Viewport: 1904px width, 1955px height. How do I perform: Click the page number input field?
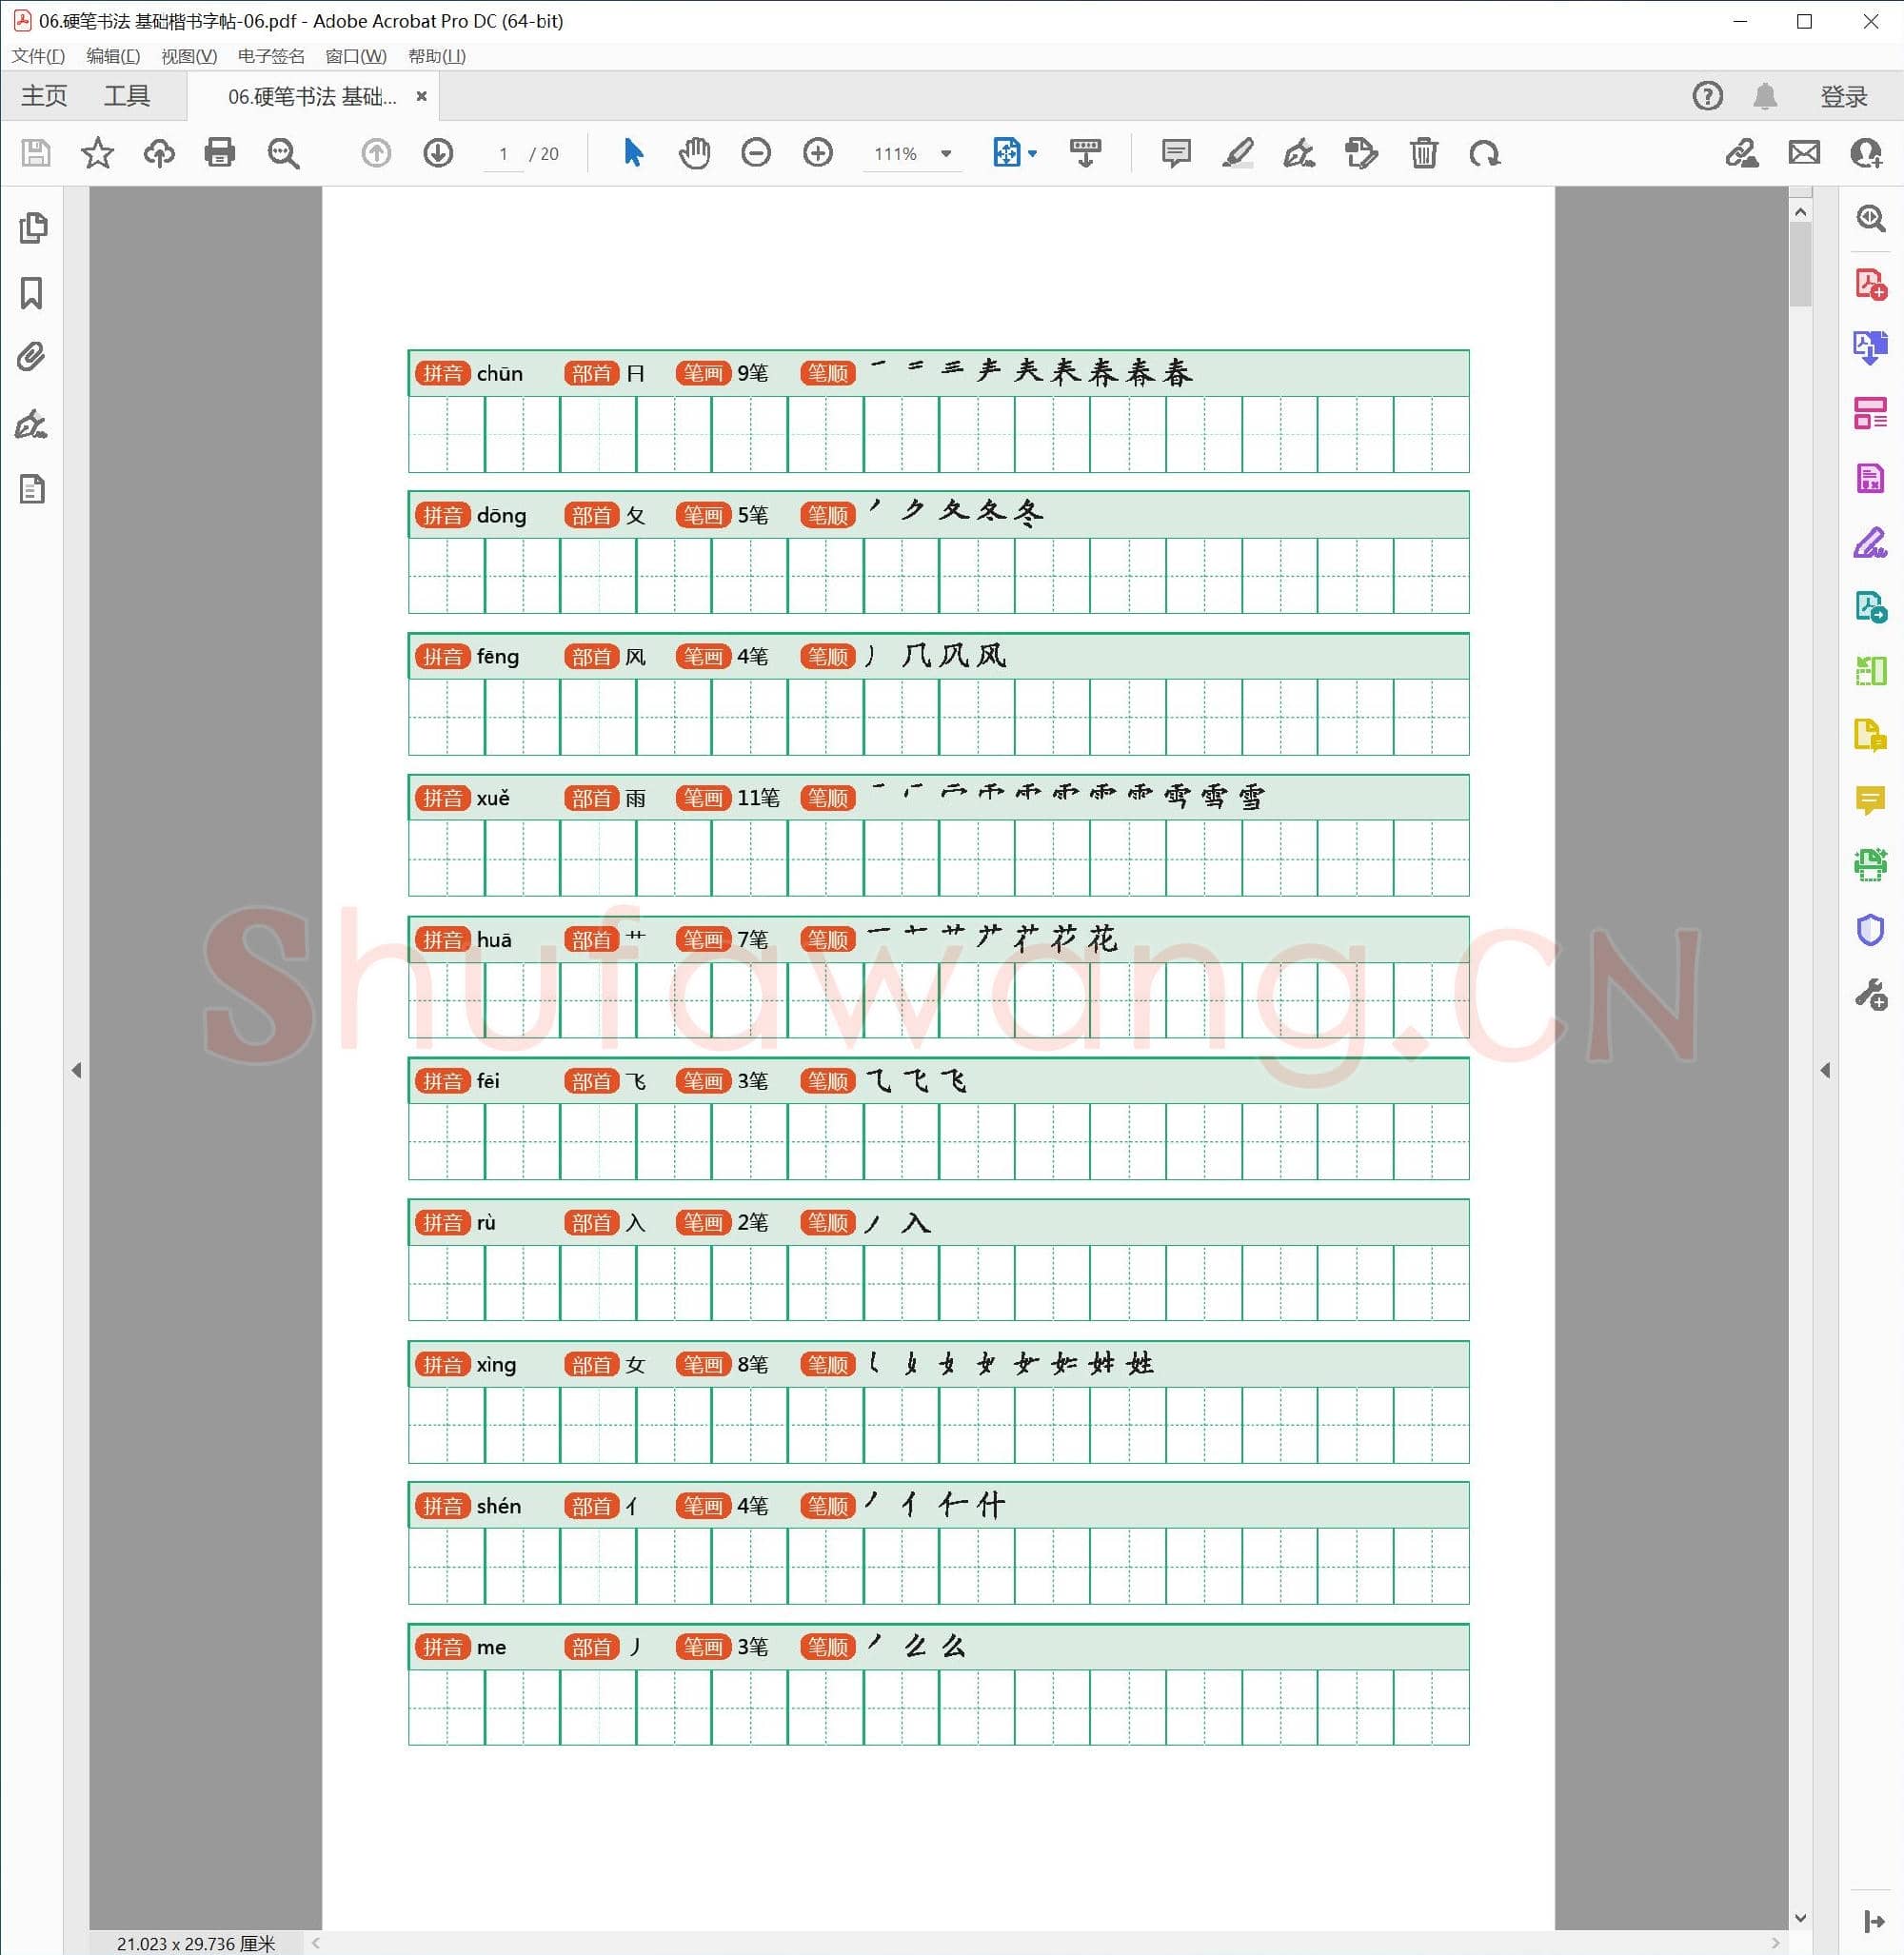(503, 154)
